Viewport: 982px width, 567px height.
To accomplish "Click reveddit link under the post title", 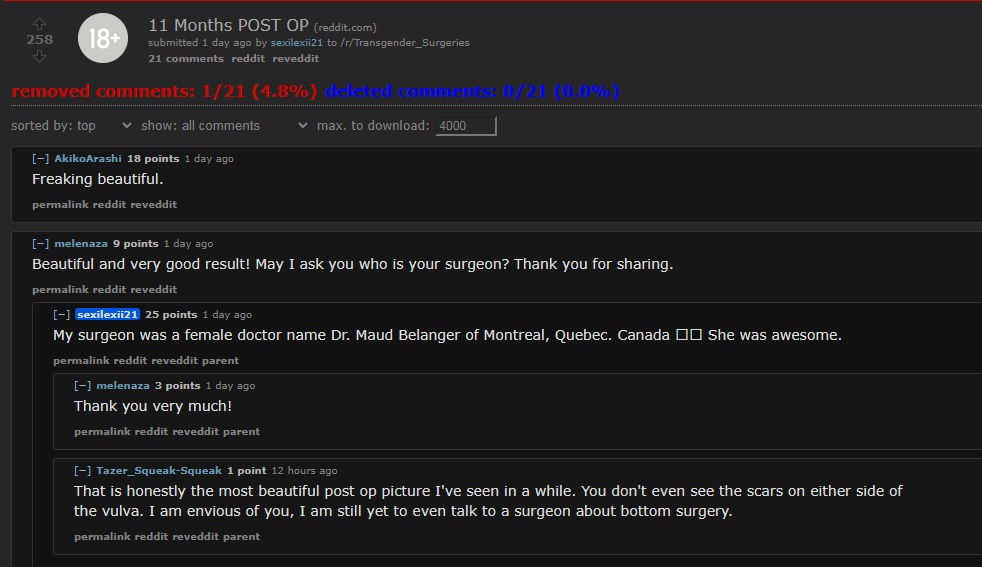I will pos(296,58).
